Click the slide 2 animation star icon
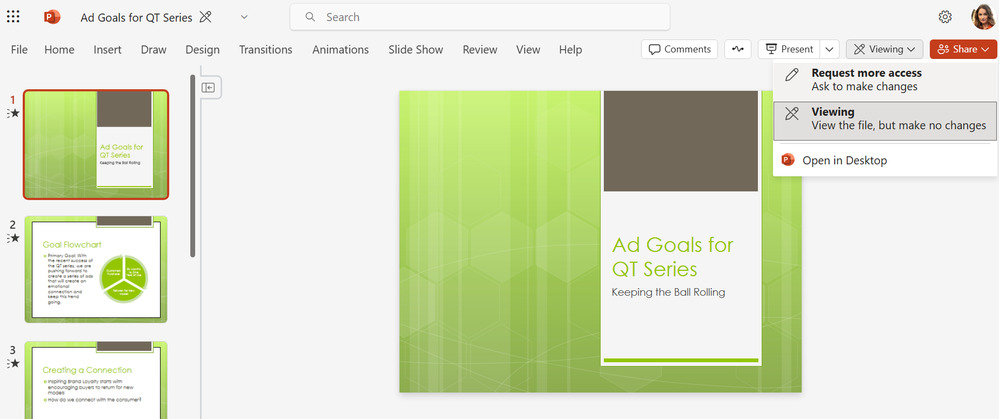Screen dimensions: 999x419 [x=13, y=238]
